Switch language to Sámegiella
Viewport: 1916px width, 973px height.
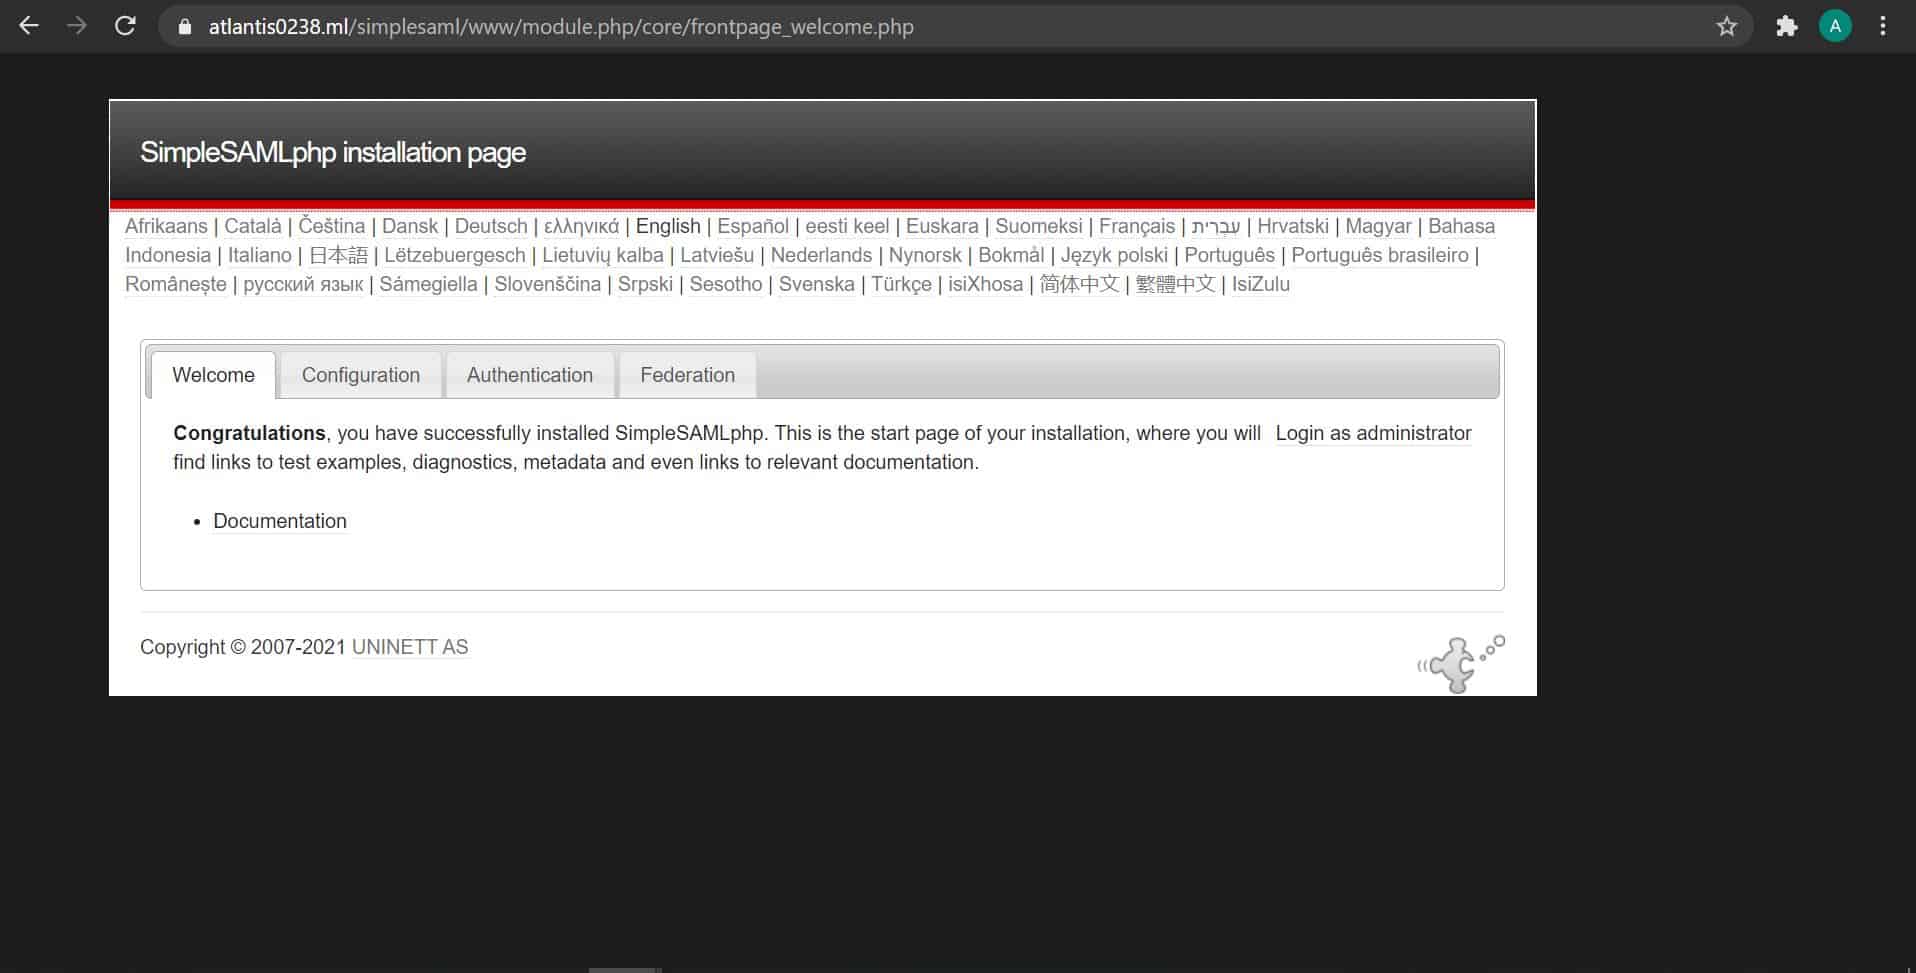click(428, 284)
